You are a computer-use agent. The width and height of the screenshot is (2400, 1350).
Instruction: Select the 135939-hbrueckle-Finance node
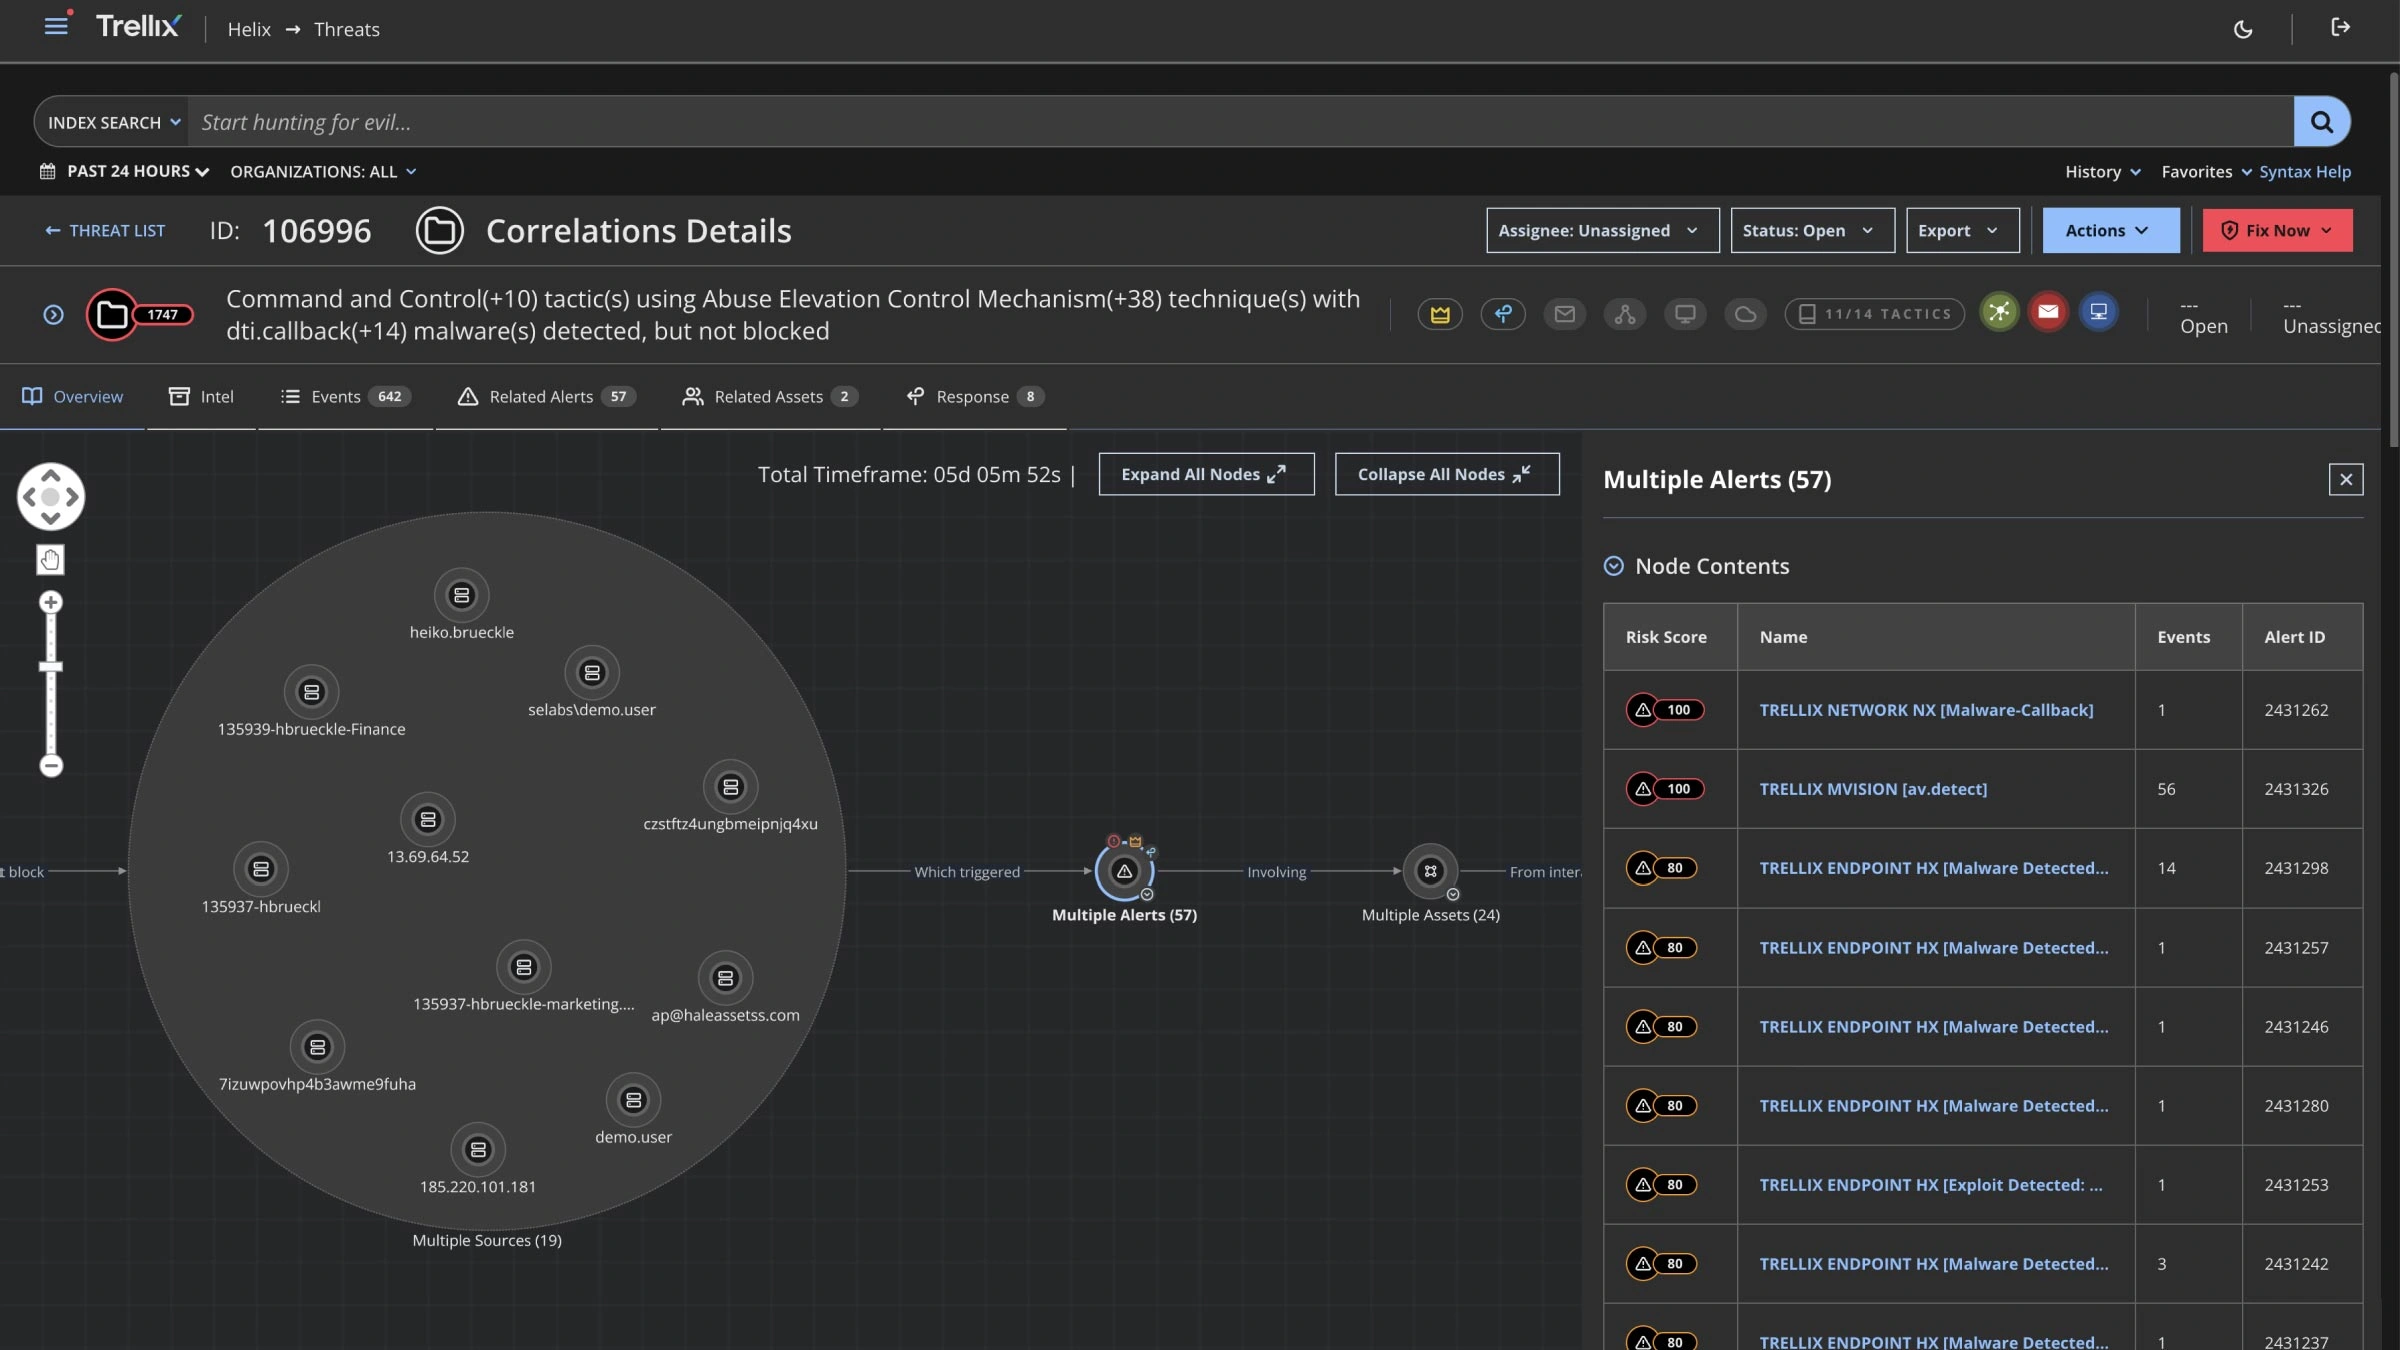[311, 692]
